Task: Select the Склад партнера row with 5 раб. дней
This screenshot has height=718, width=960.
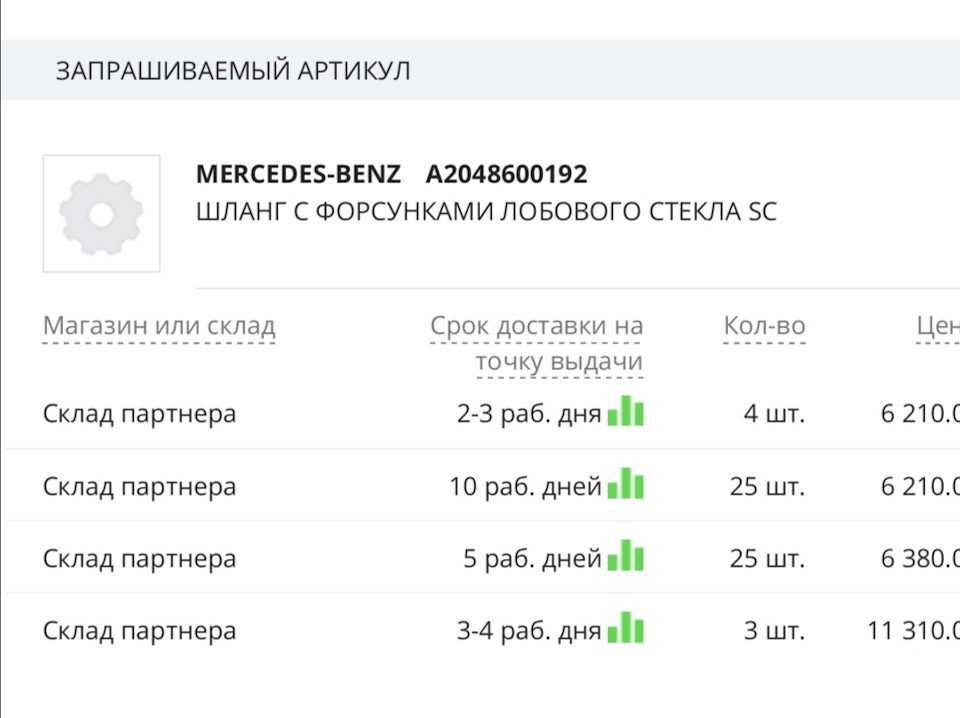Action: pyautogui.click(x=139, y=557)
